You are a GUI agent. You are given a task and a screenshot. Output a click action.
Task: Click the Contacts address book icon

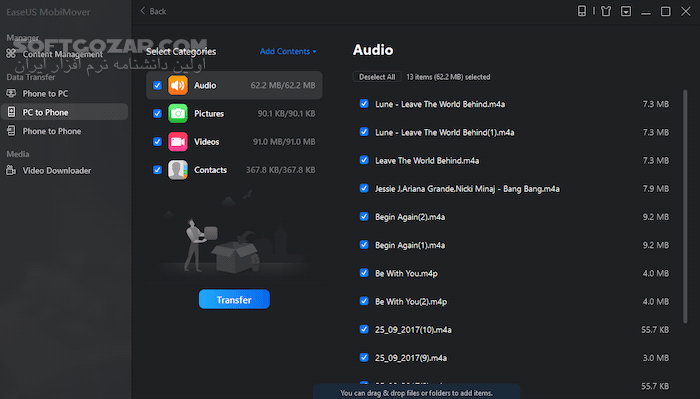(178, 170)
